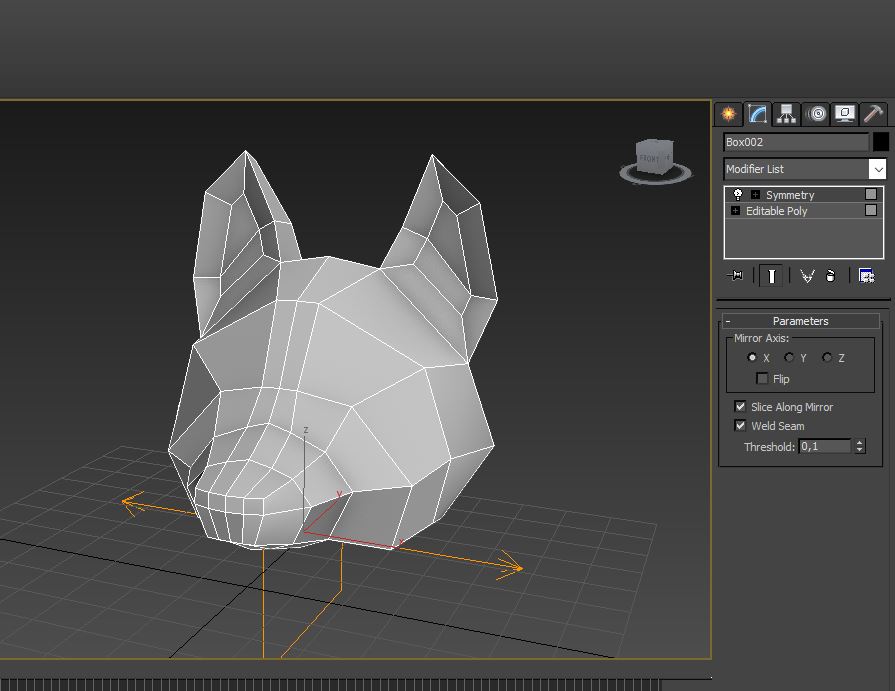Open the Create command panel tab
The width and height of the screenshot is (895, 691).
729,114
